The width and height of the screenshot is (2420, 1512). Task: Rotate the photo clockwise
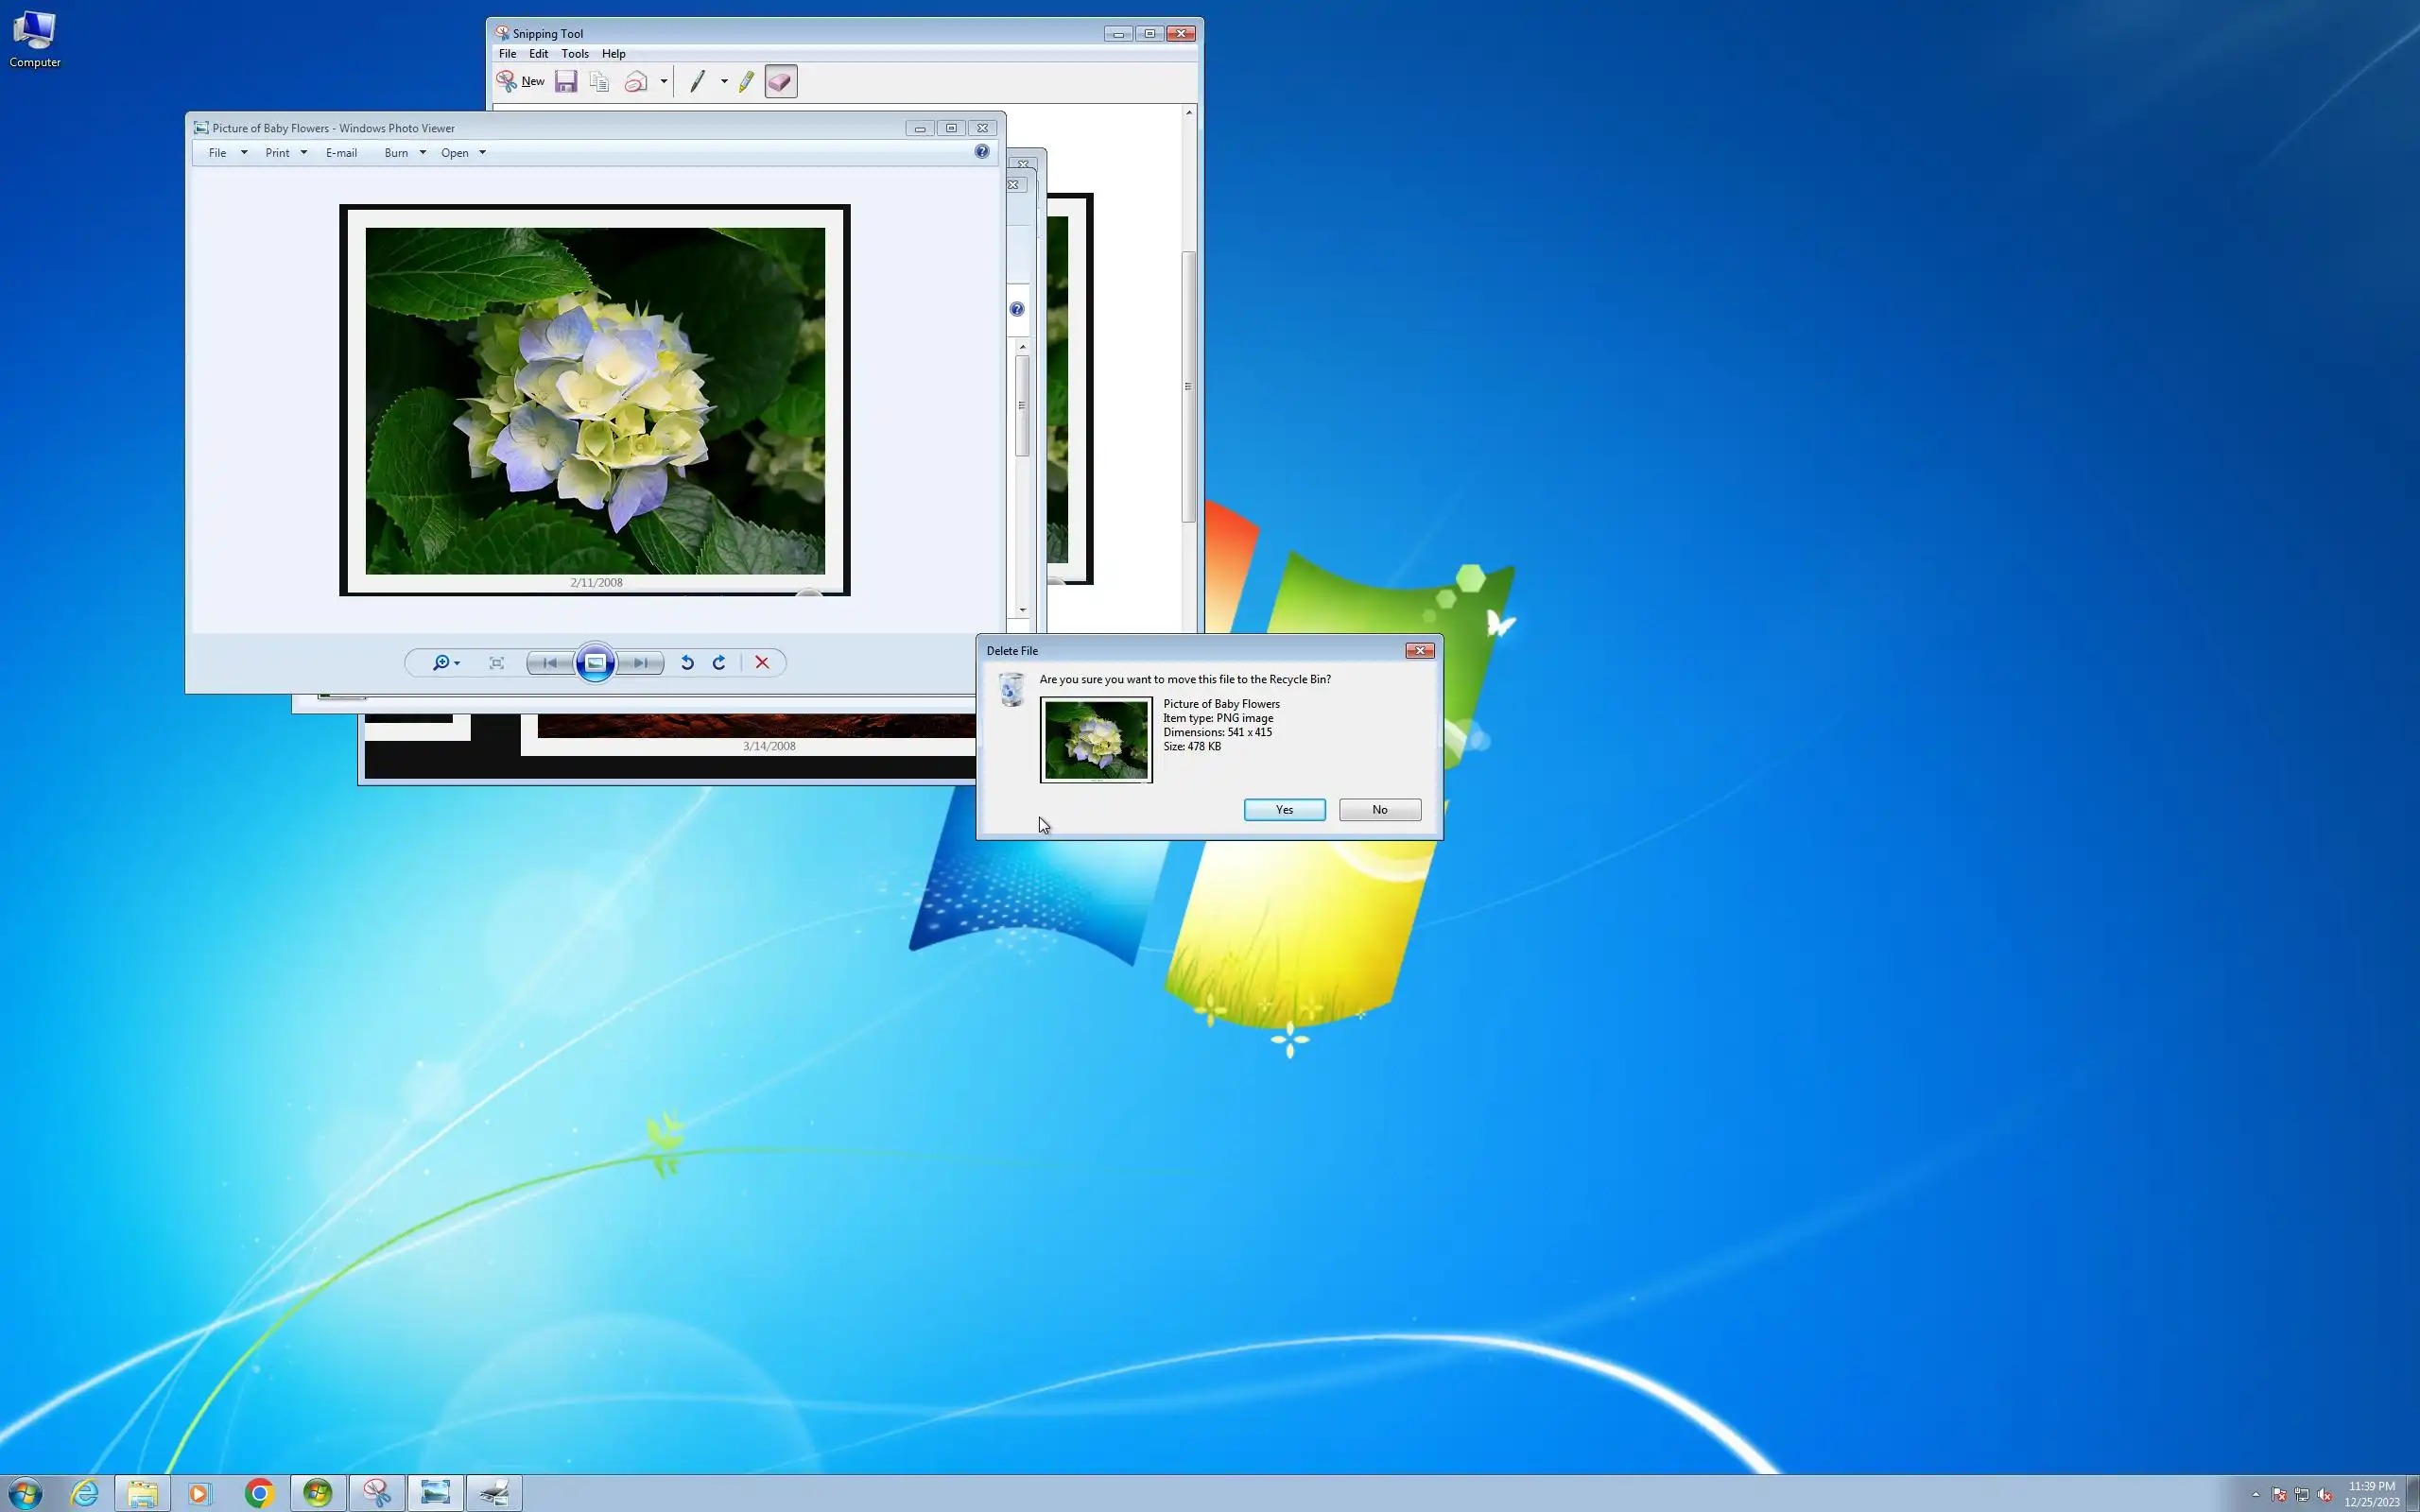[x=719, y=663]
